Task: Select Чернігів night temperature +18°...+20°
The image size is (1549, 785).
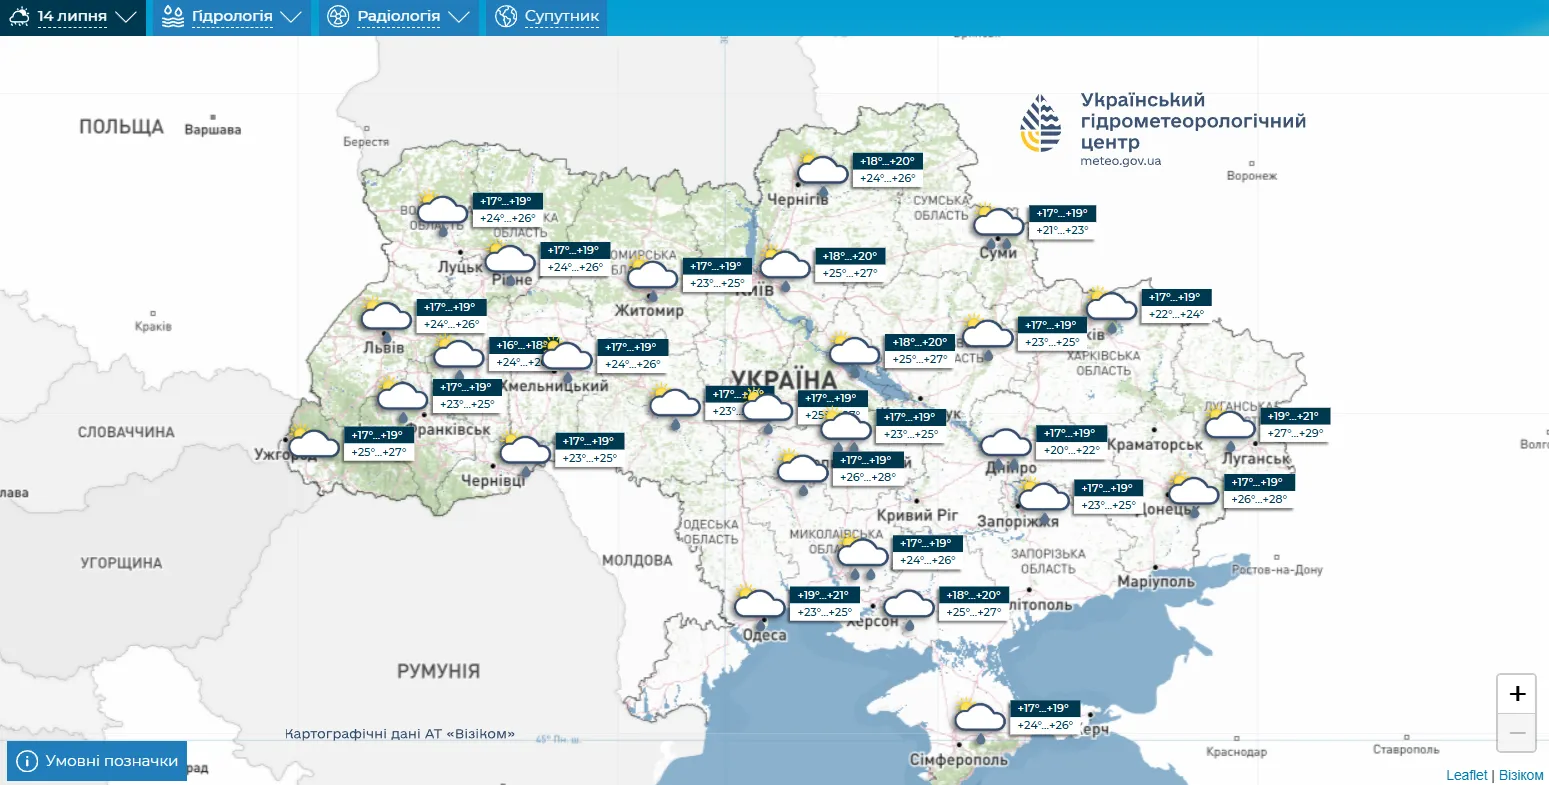Action: click(887, 161)
